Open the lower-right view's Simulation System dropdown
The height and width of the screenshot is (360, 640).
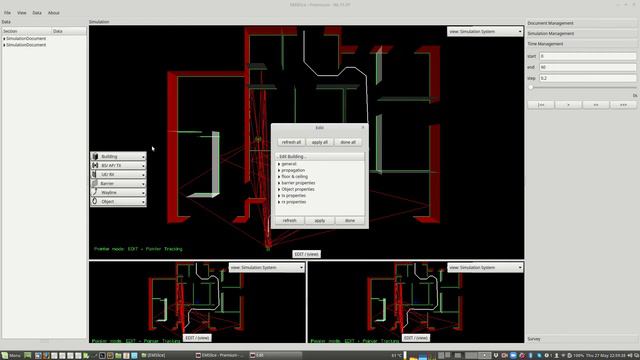click(x=485, y=267)
